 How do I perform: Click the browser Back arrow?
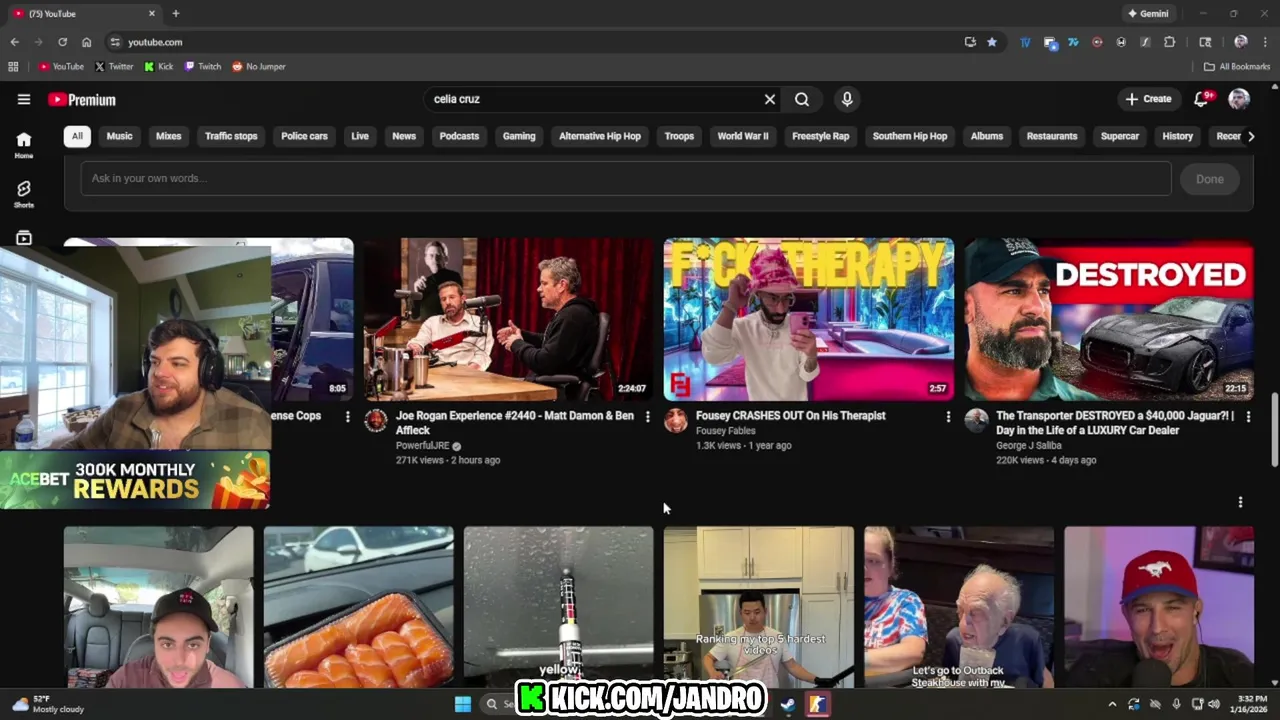pyautogui.click(x=14, y=42)
